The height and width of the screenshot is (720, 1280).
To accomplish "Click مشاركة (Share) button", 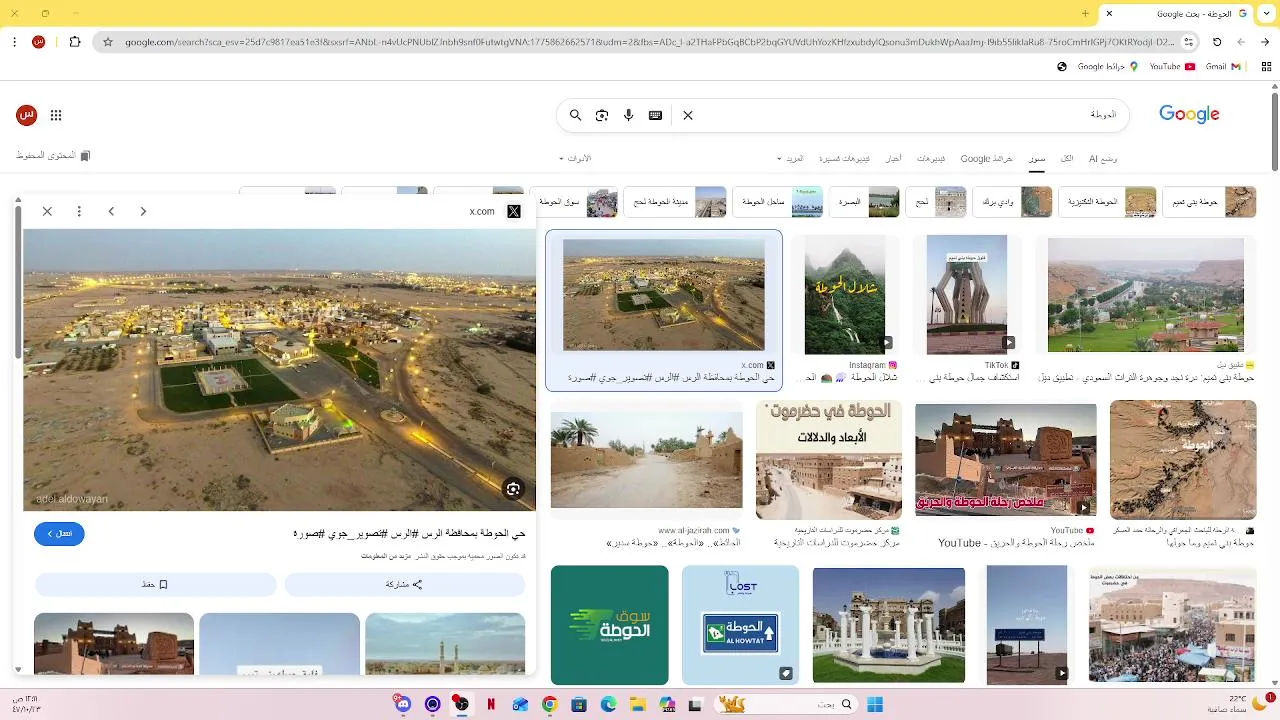I will pos(404,584).
